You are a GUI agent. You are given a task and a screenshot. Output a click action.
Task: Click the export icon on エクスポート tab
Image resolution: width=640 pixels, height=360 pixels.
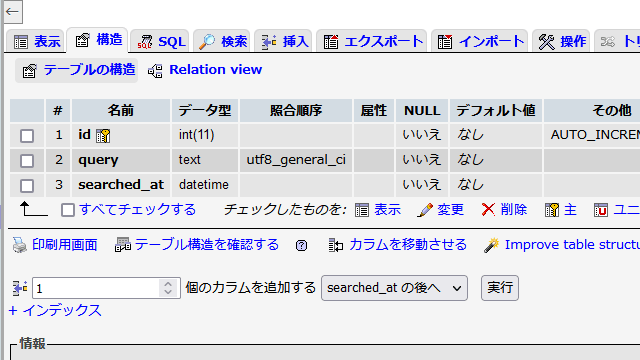(x=331, y=42)
